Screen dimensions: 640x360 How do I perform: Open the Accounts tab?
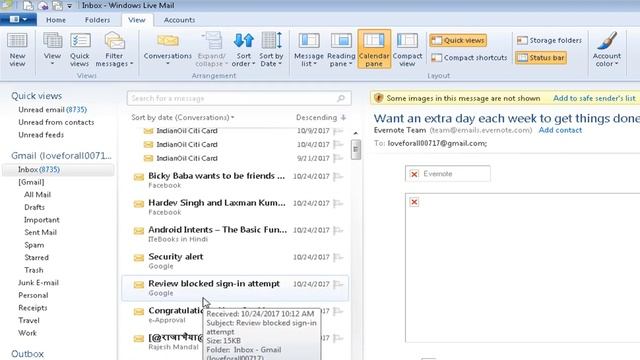coord(179,20)
